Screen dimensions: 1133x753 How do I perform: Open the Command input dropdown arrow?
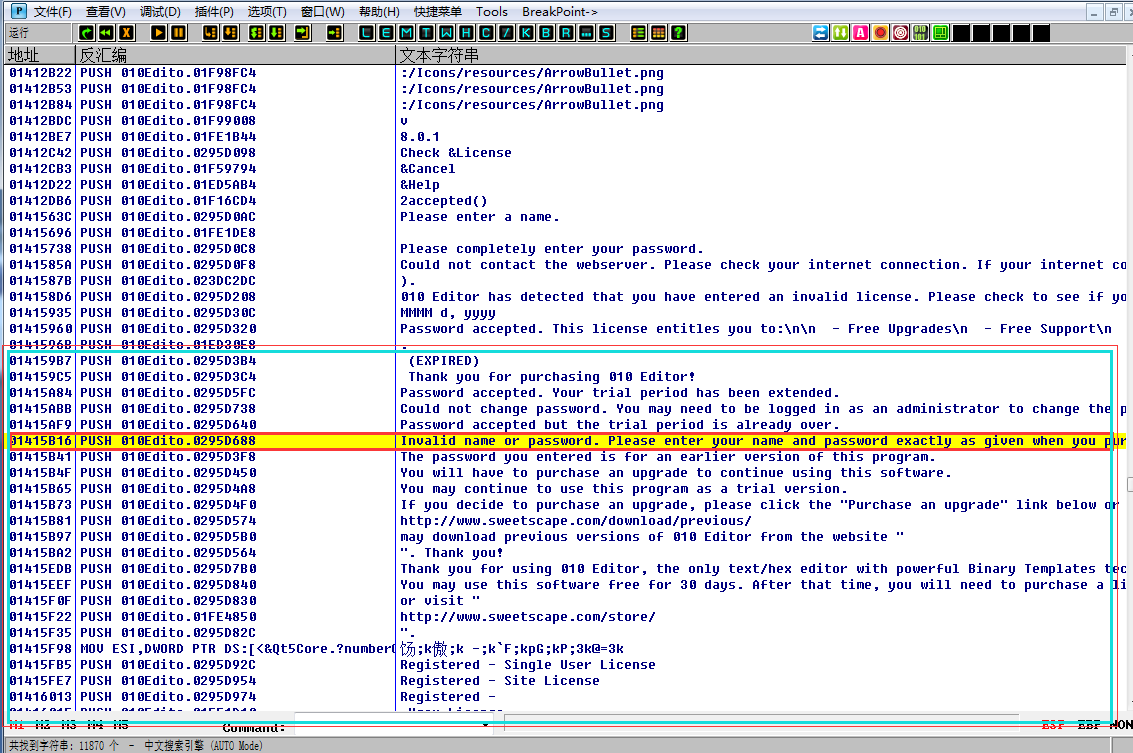pyautogui.click(x=486, y=726)
